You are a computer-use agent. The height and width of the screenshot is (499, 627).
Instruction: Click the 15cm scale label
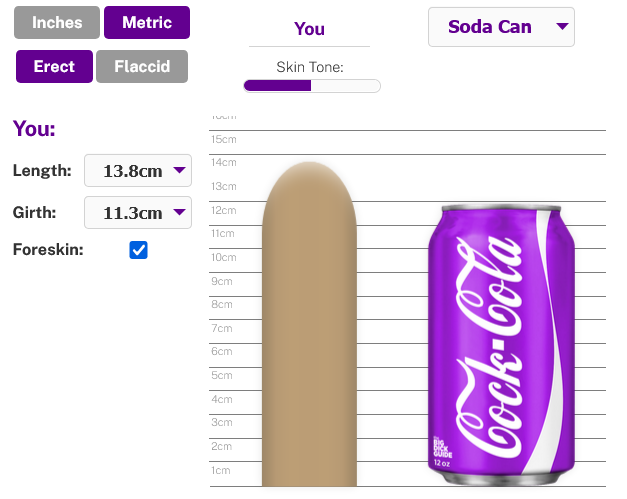[224, 140]
